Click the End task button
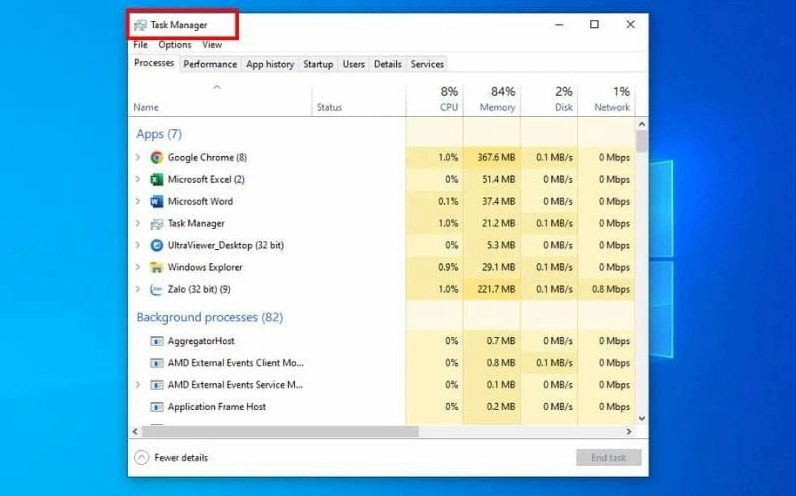 (609, 457)
